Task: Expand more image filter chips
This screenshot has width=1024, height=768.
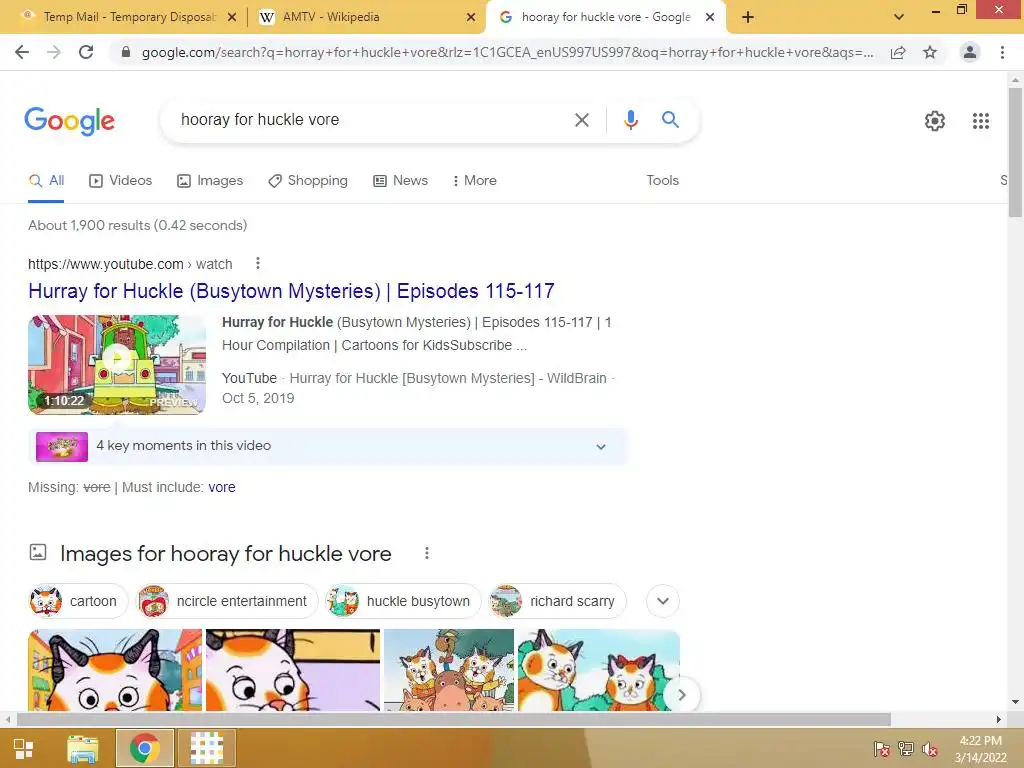Action: click(663, 601)
